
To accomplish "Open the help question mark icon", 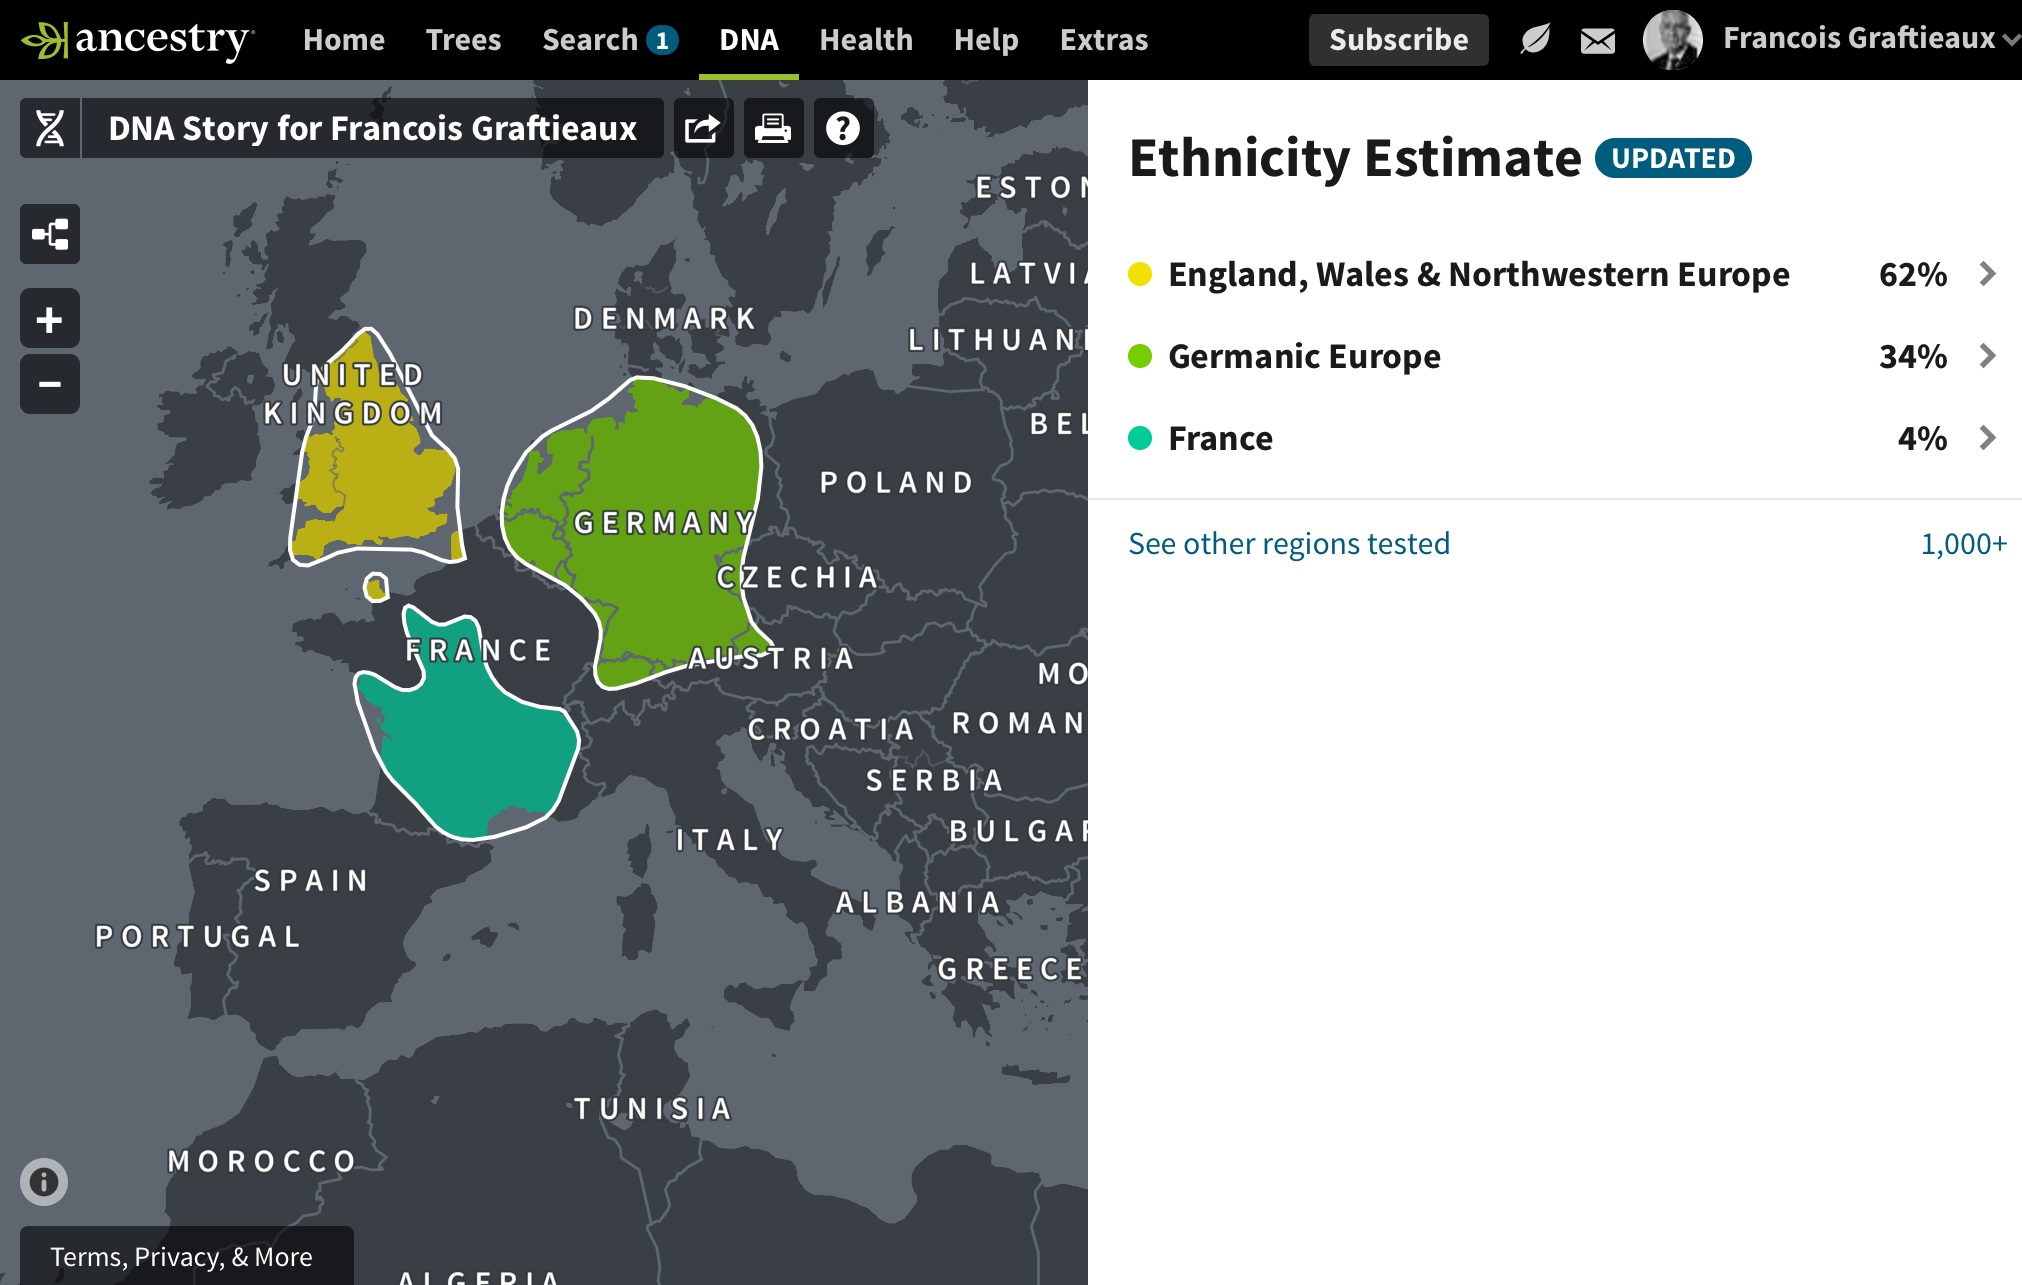I will click(843, 128).
